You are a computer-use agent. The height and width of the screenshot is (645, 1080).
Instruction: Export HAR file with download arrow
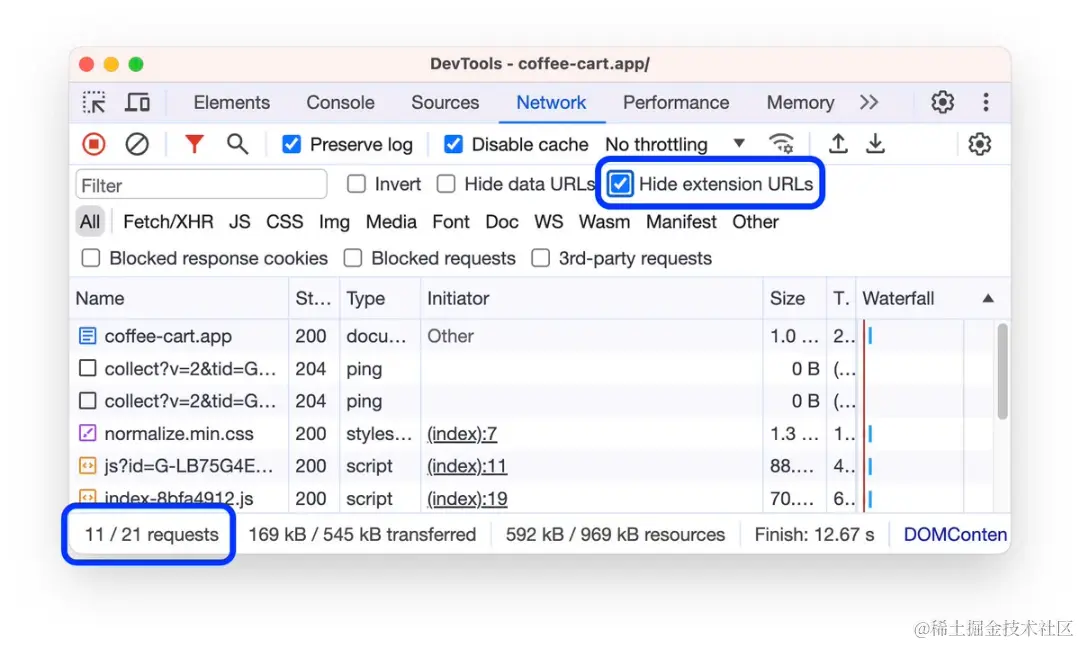[875, 143]
